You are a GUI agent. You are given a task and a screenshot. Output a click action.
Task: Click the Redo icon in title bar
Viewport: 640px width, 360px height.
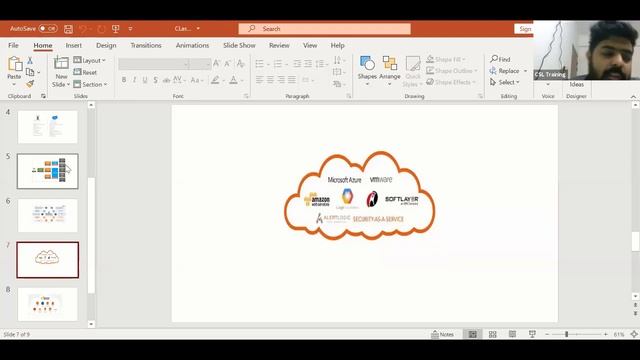tap(101, 29)
